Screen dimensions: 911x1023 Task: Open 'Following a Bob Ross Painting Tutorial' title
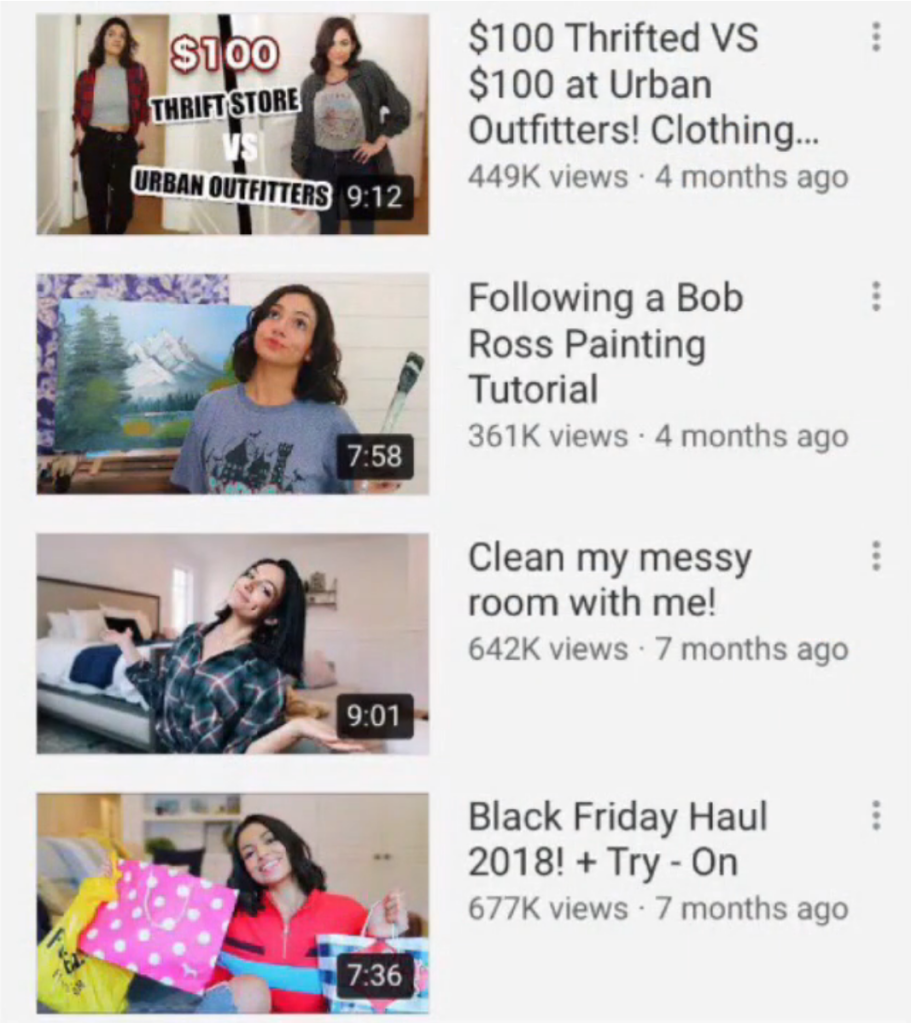[606, 343]
